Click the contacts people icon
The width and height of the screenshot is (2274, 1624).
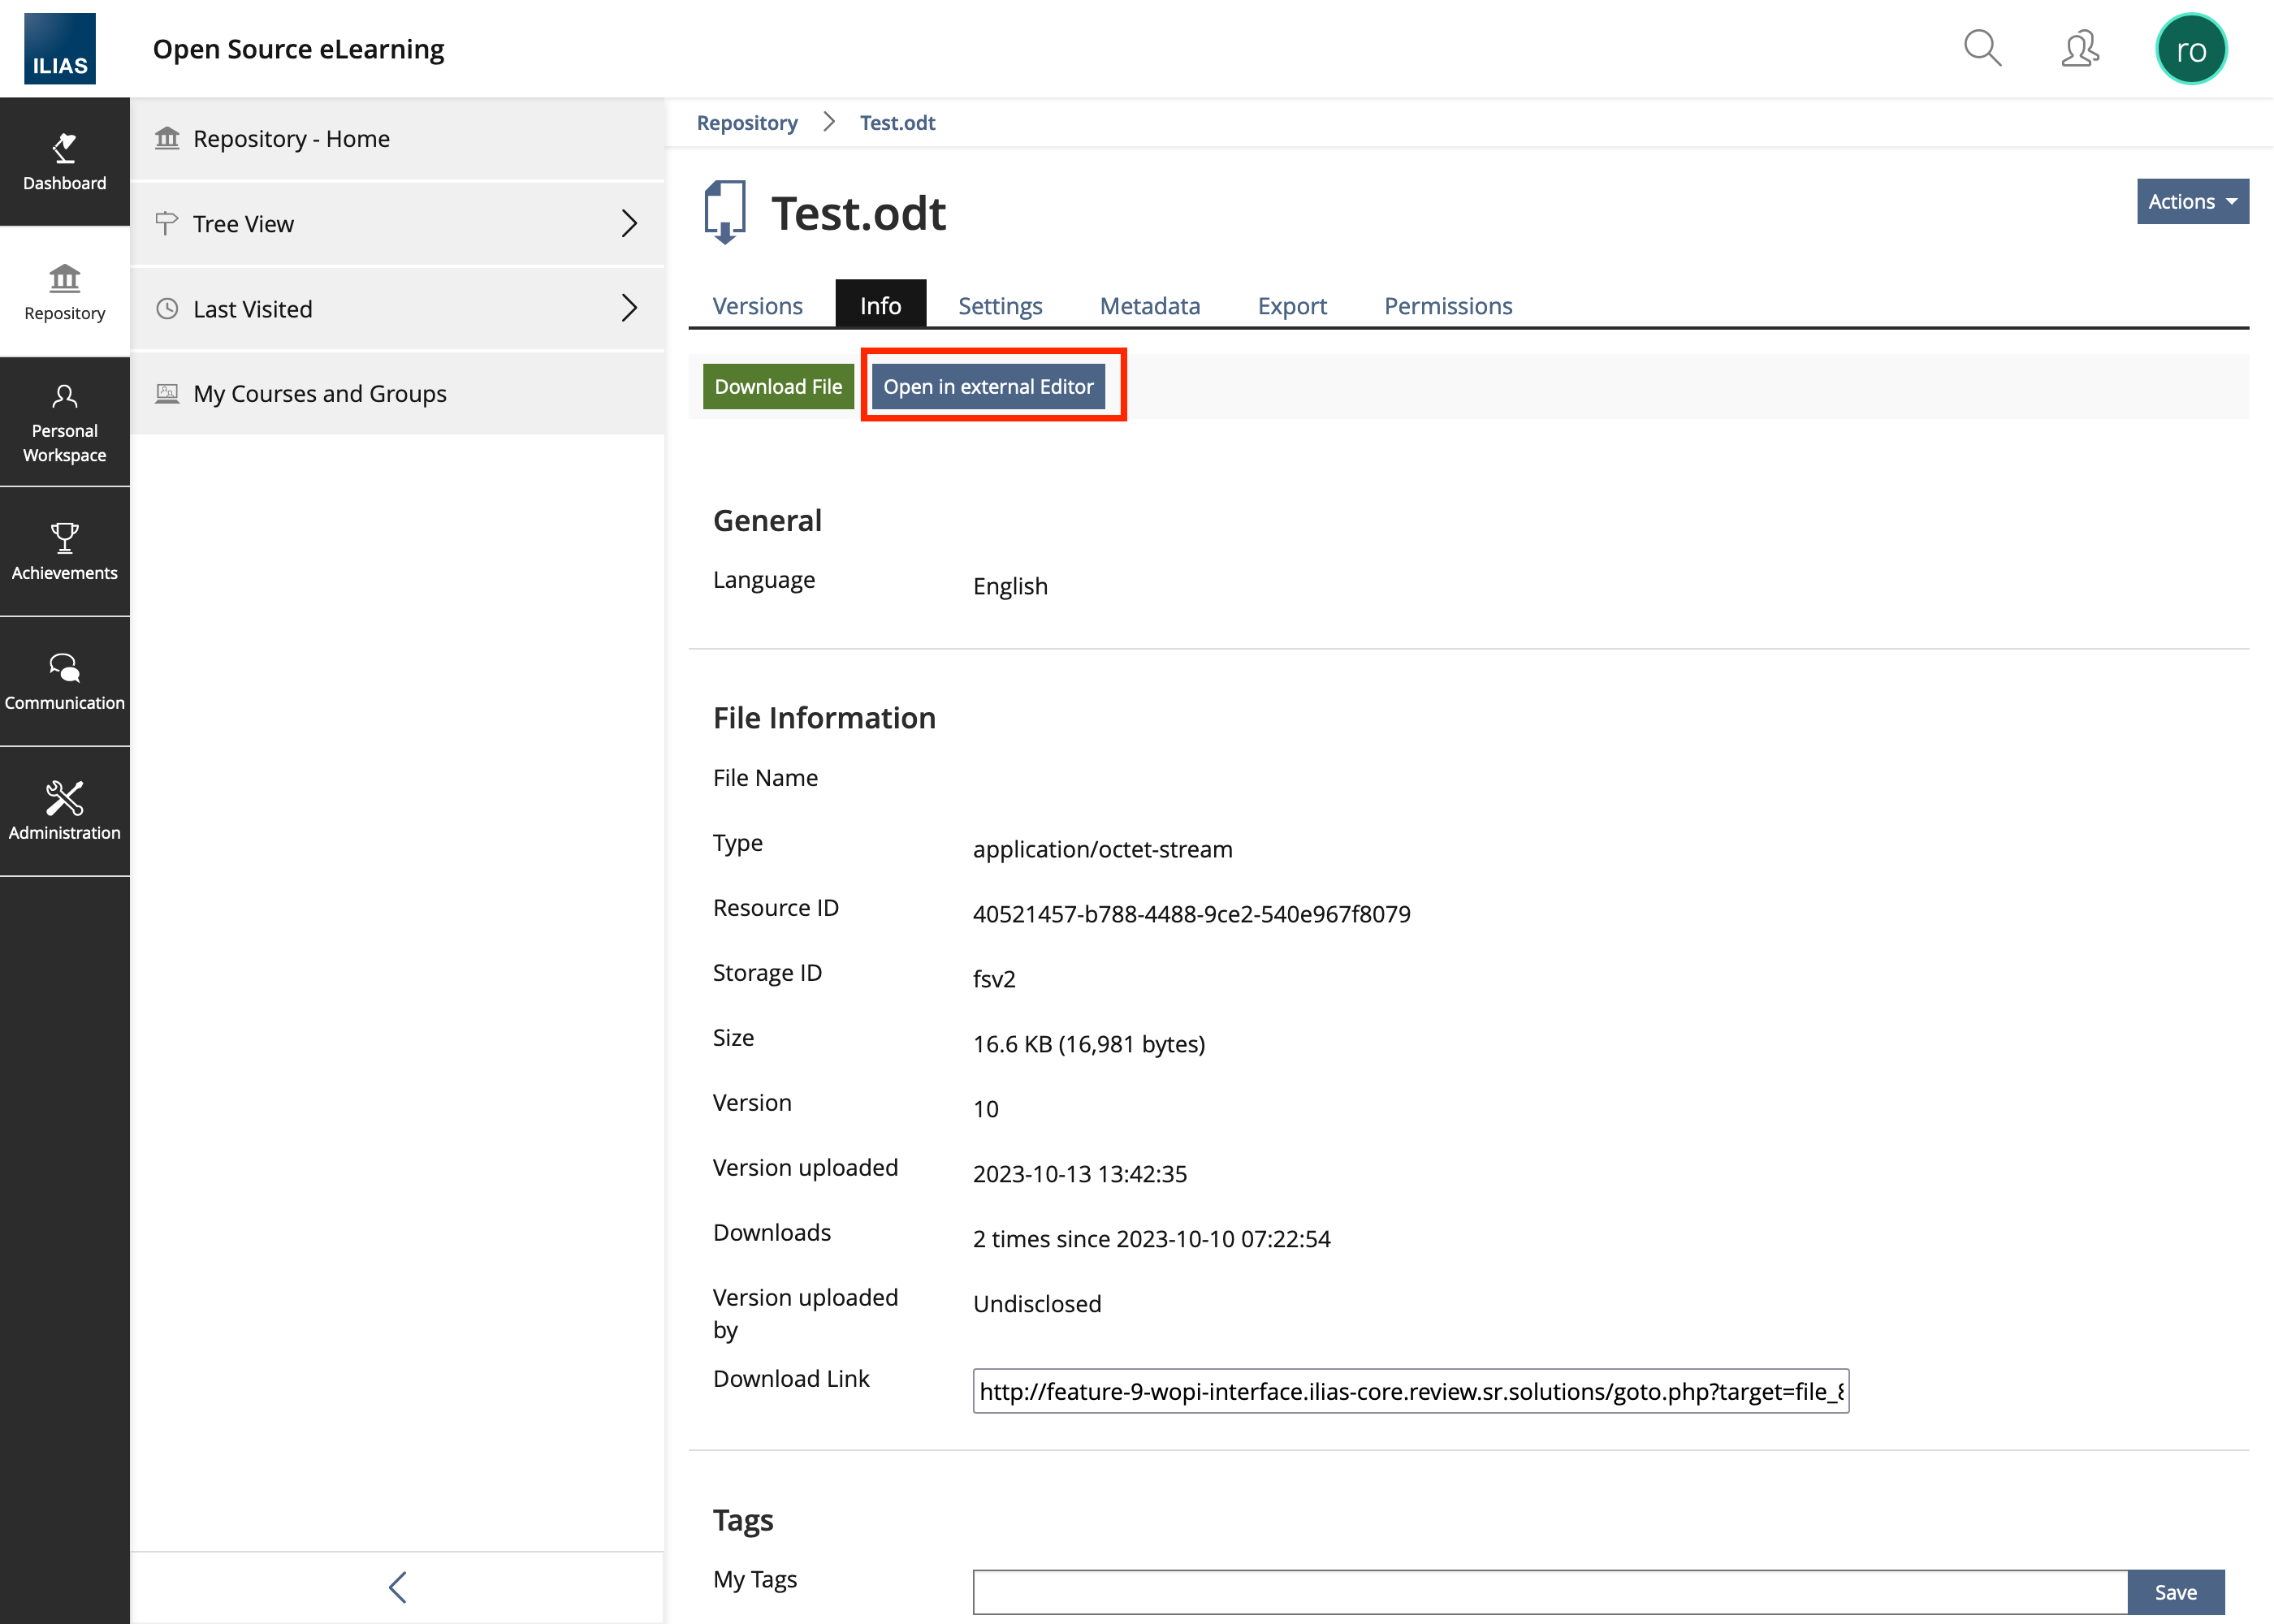pos(2079,48)
